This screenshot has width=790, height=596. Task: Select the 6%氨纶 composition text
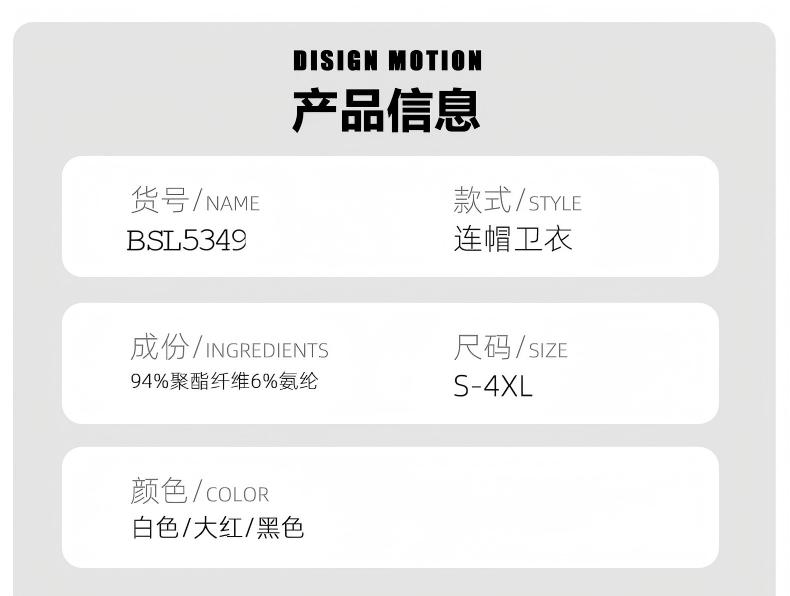click(x=291, y=381)
